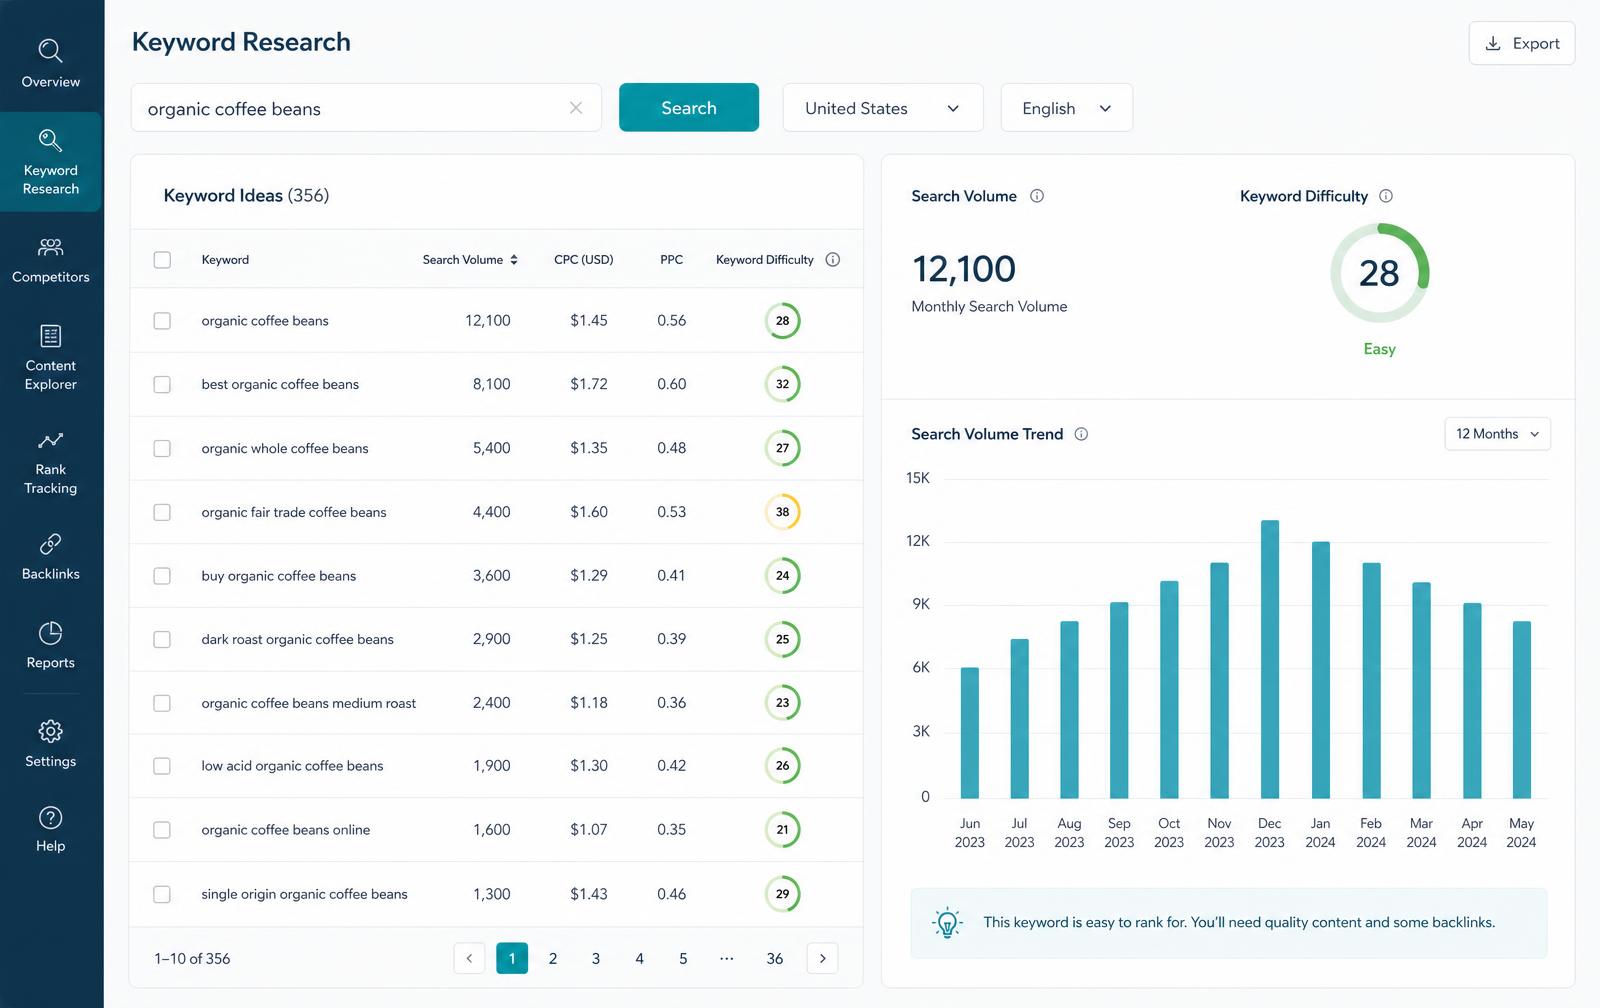Click info icon beside Search Volume heading
The width and height of the screenshot is (1600, 1008).
[x=1037, y=196]
